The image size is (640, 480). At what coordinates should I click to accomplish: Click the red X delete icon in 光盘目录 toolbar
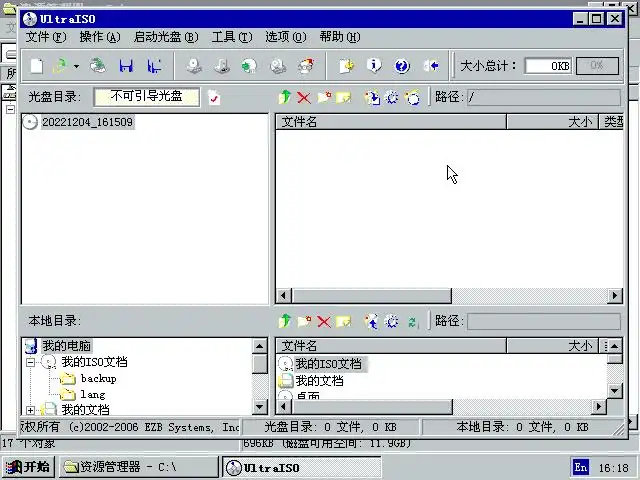304,98
